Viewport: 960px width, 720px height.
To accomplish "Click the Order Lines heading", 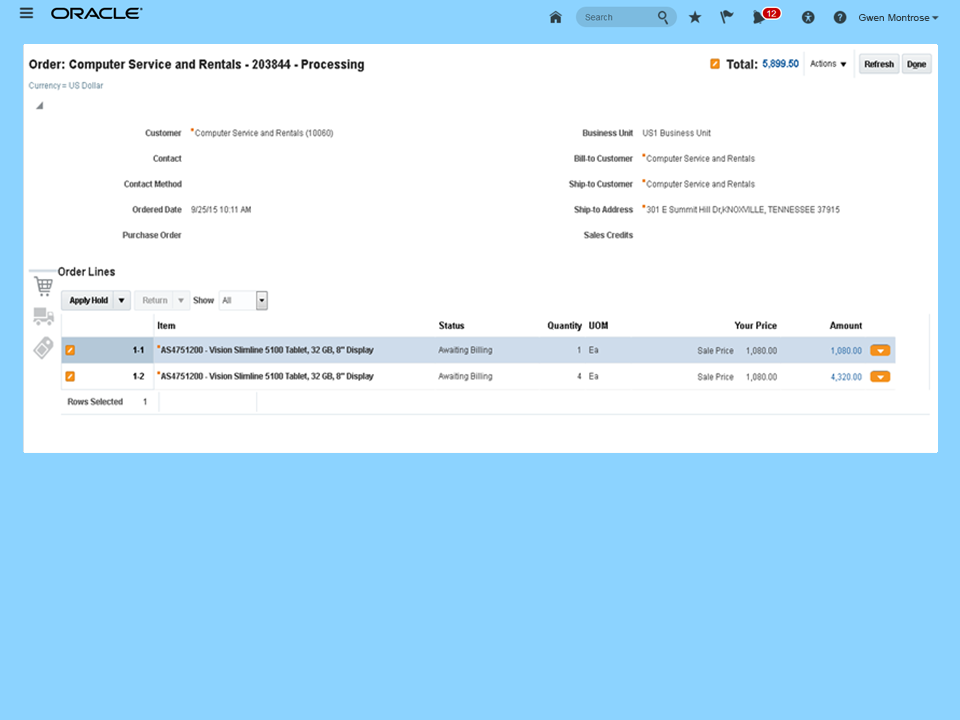I will [x=86, y=272].
